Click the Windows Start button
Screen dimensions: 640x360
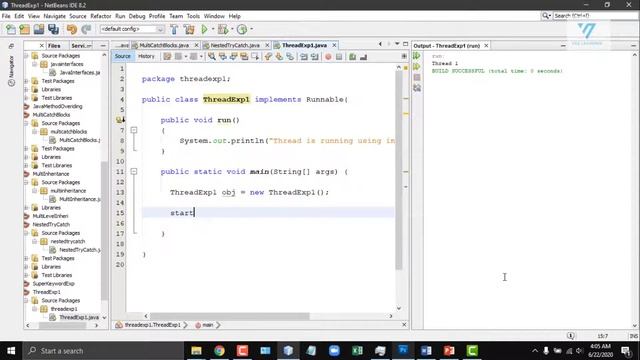tap(11, 351)
